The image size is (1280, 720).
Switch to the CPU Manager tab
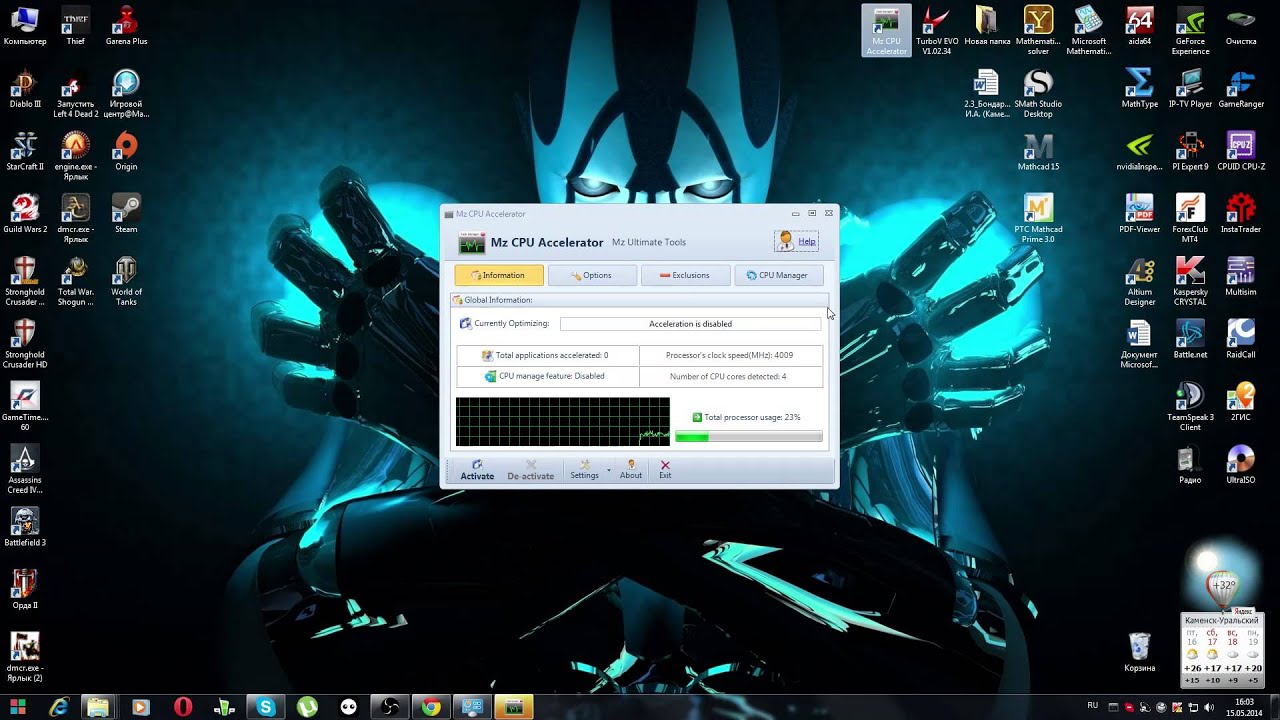click(x=778, y=275)
